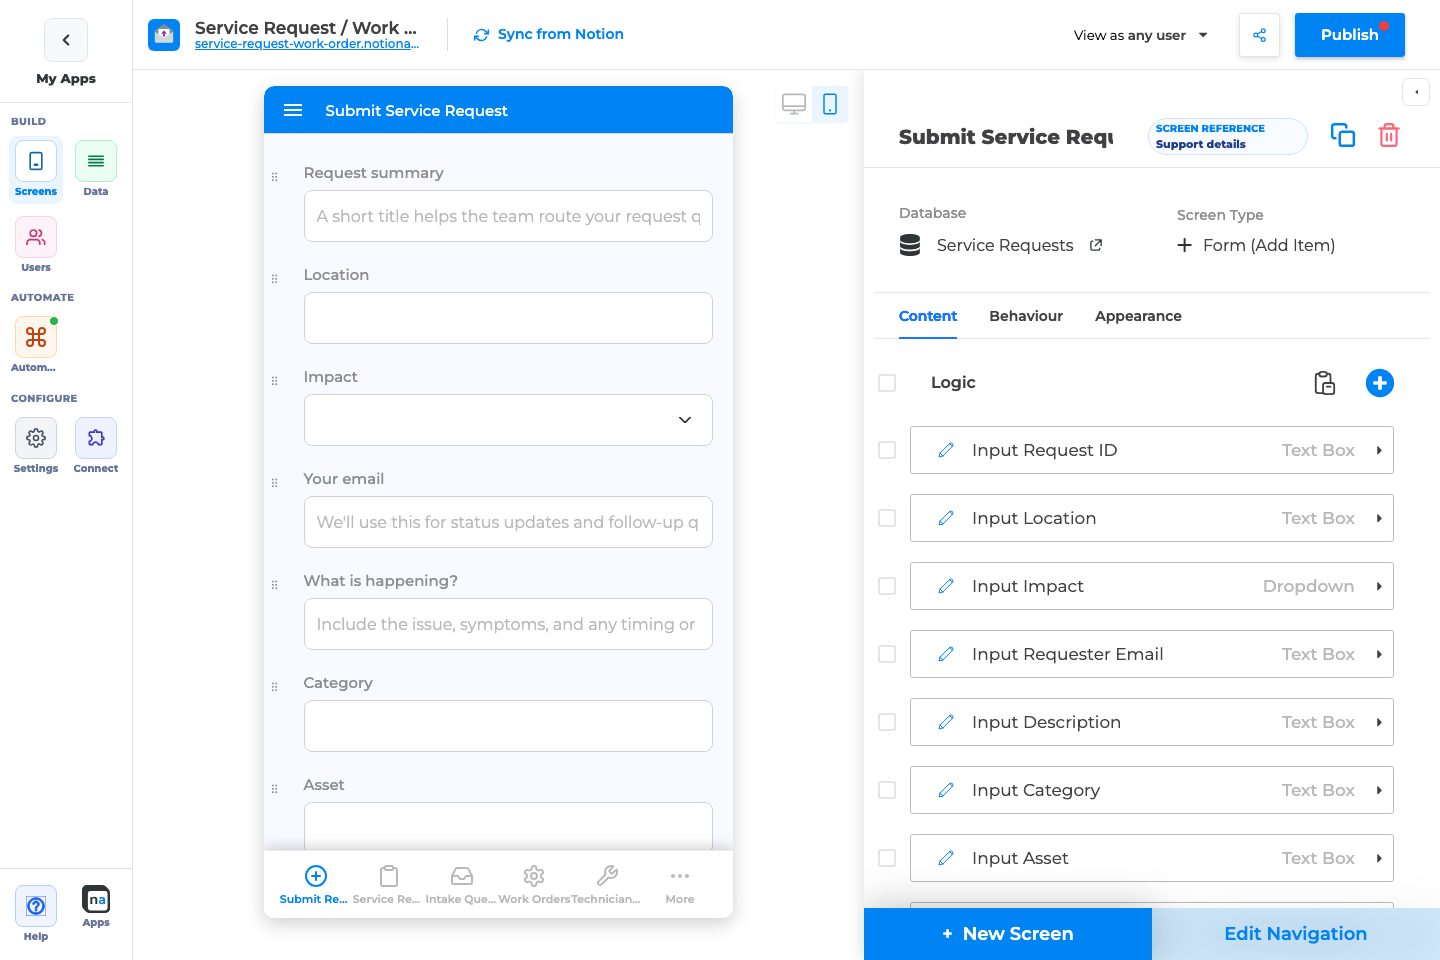Switch preview to desktop view

coord(794,104)
